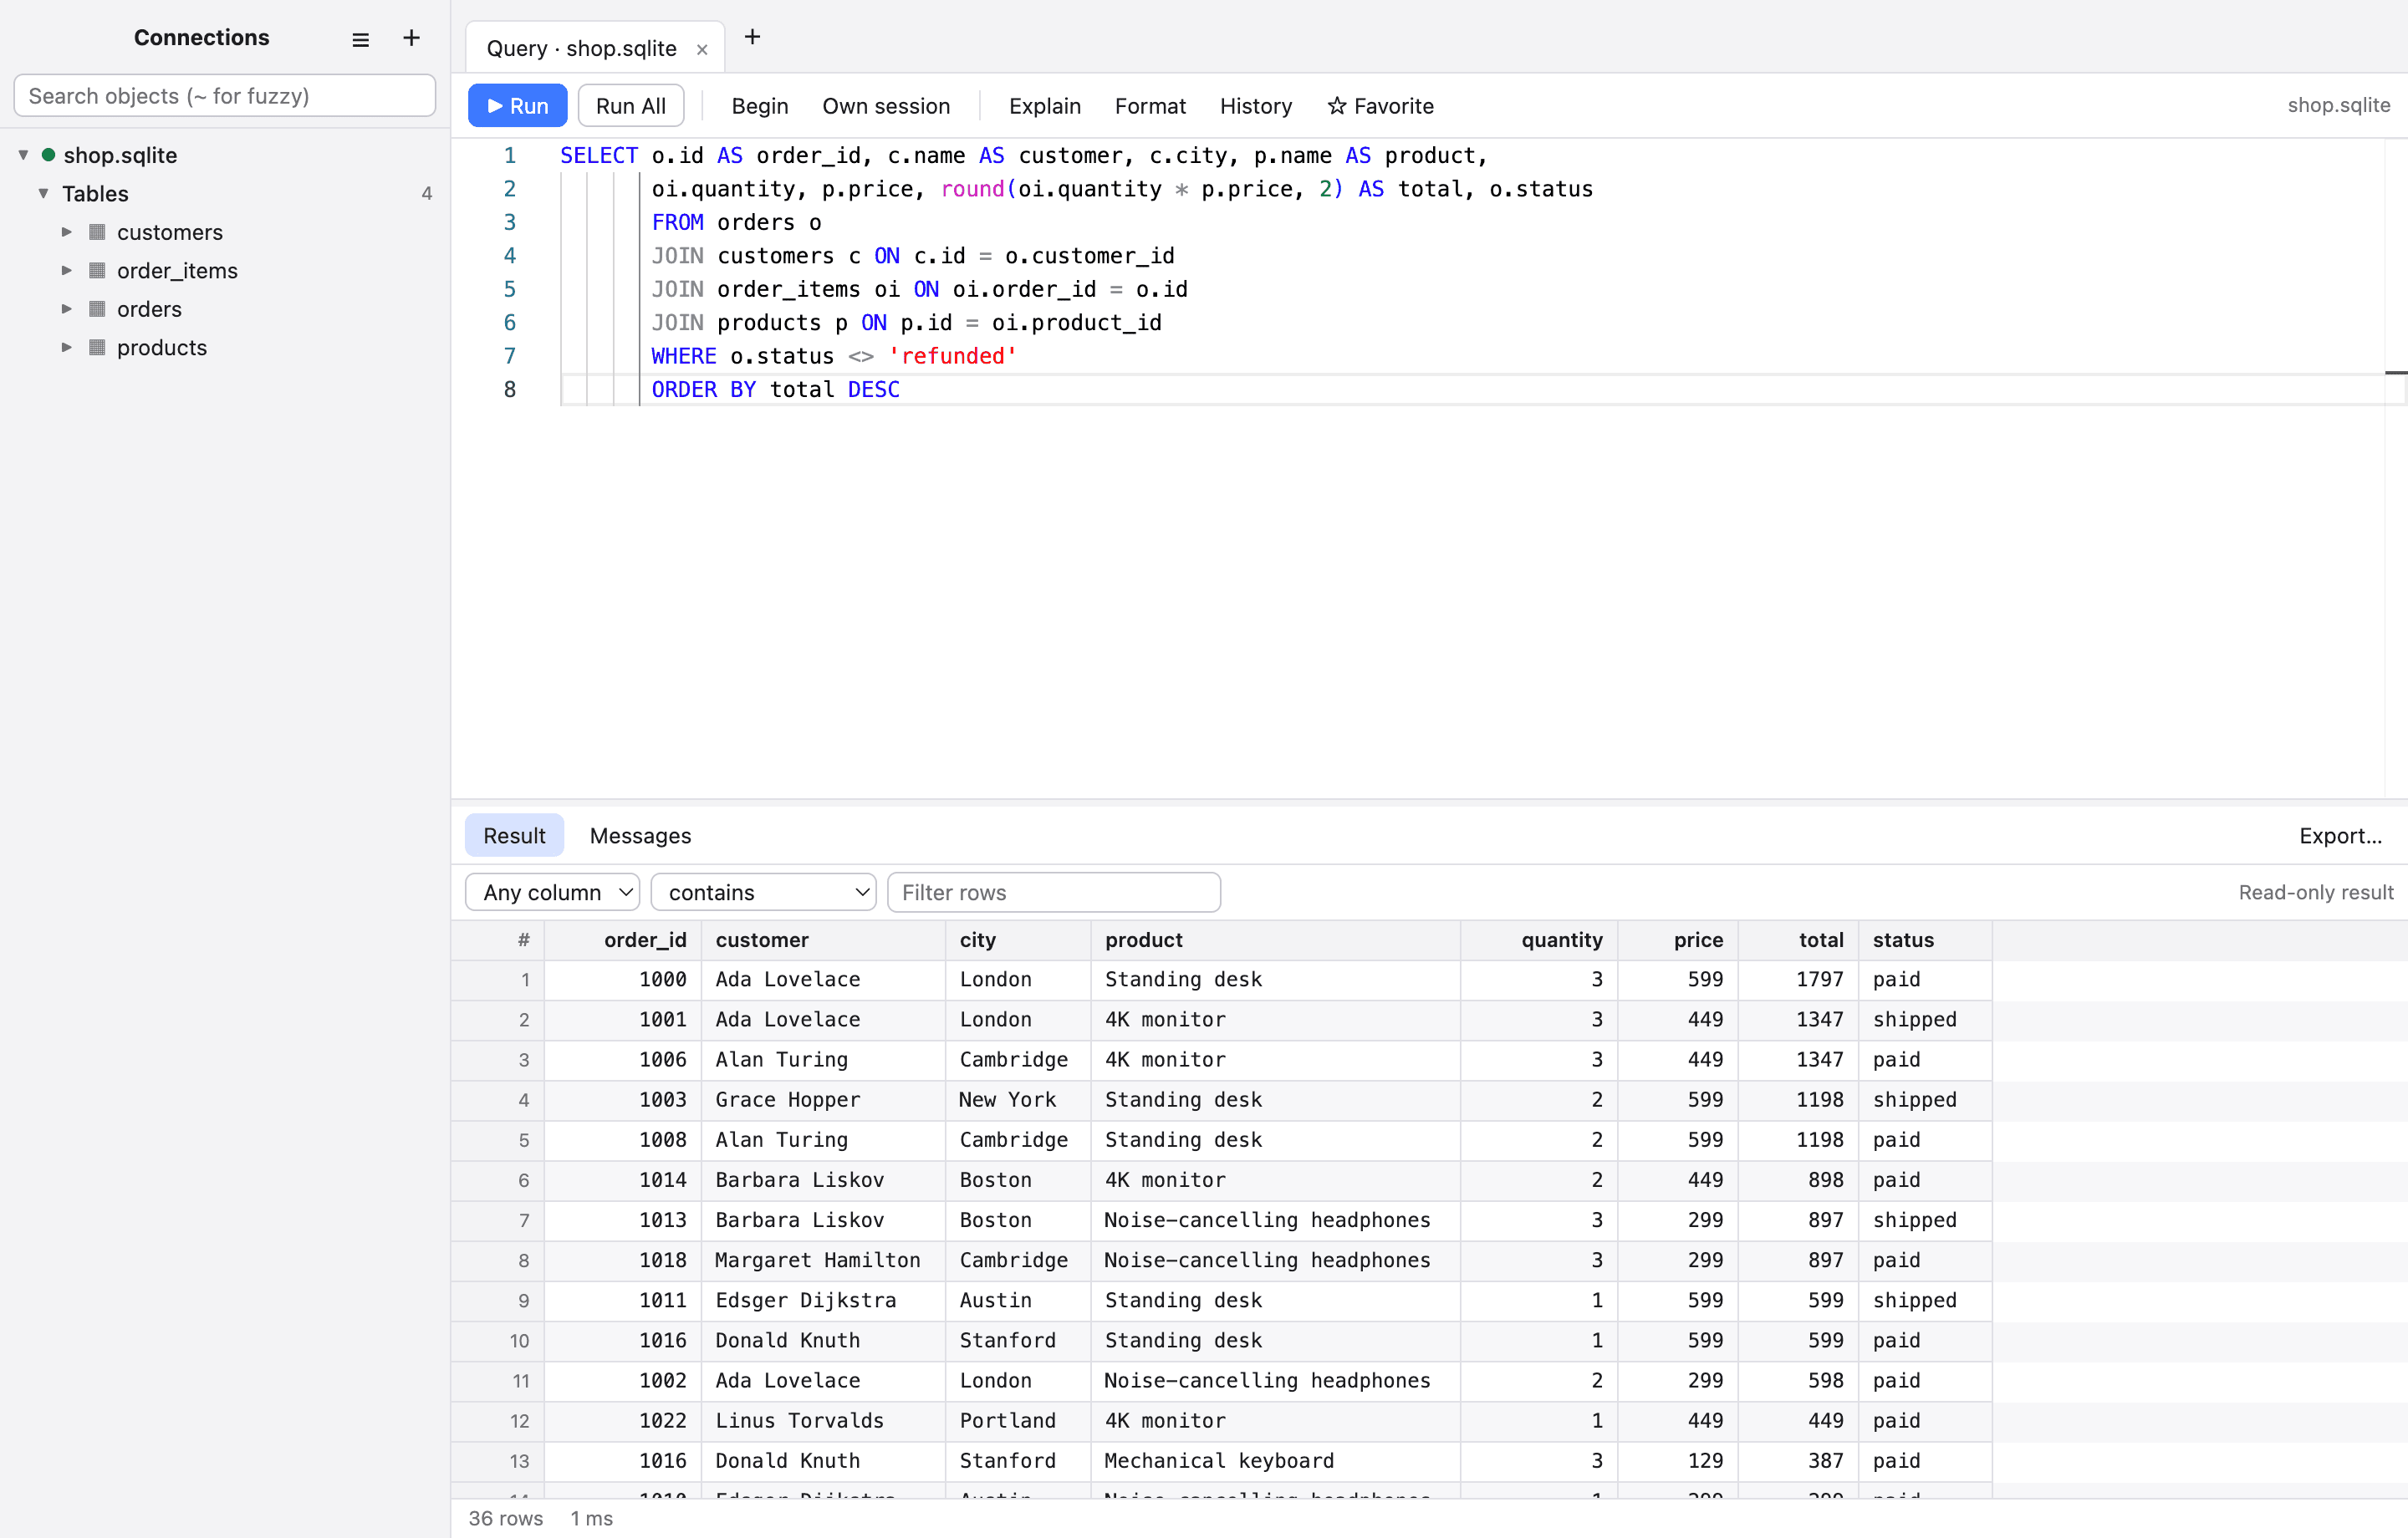
Task: Open the Connections hamburger menu icon
Action: click(x=360, y=39)
